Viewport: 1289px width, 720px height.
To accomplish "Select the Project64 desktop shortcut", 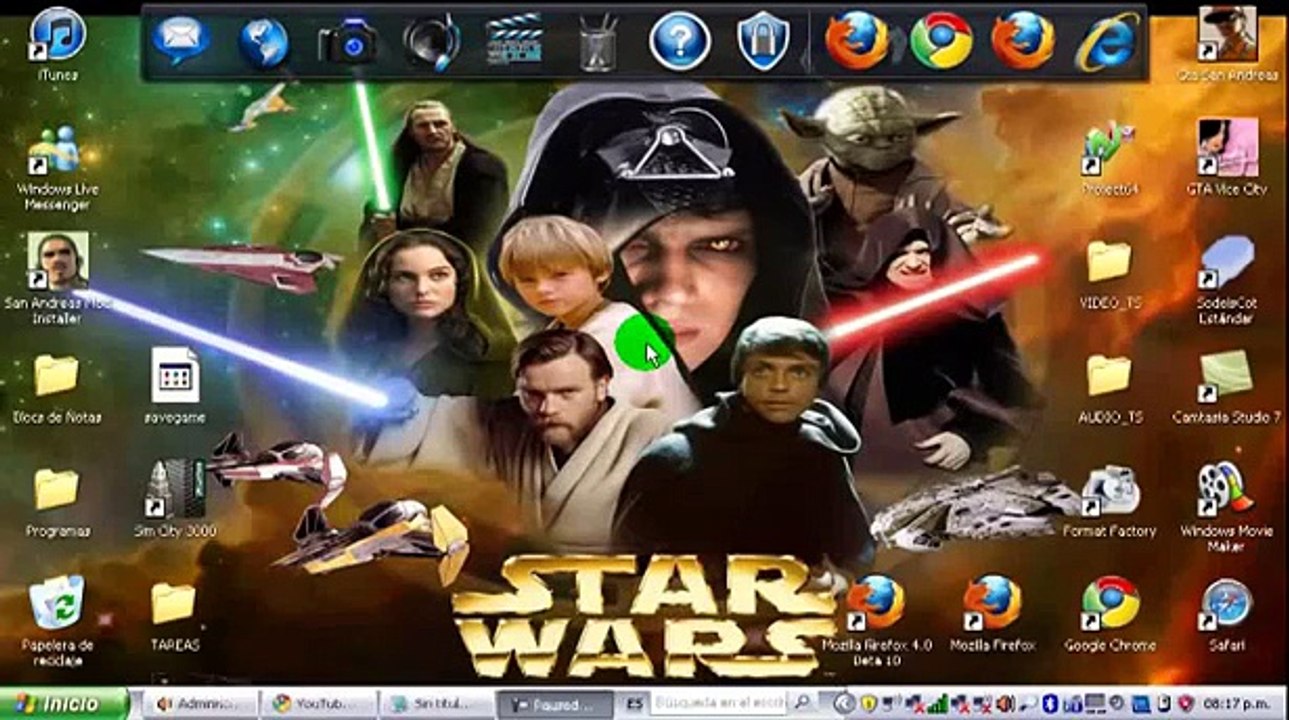I will pos(1110,158).
